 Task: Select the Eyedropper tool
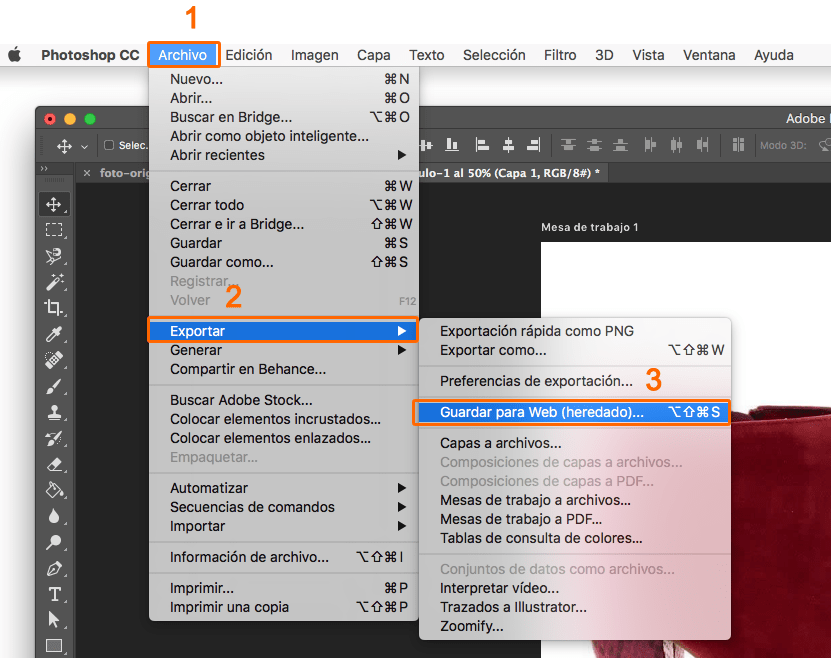[54, 334]
